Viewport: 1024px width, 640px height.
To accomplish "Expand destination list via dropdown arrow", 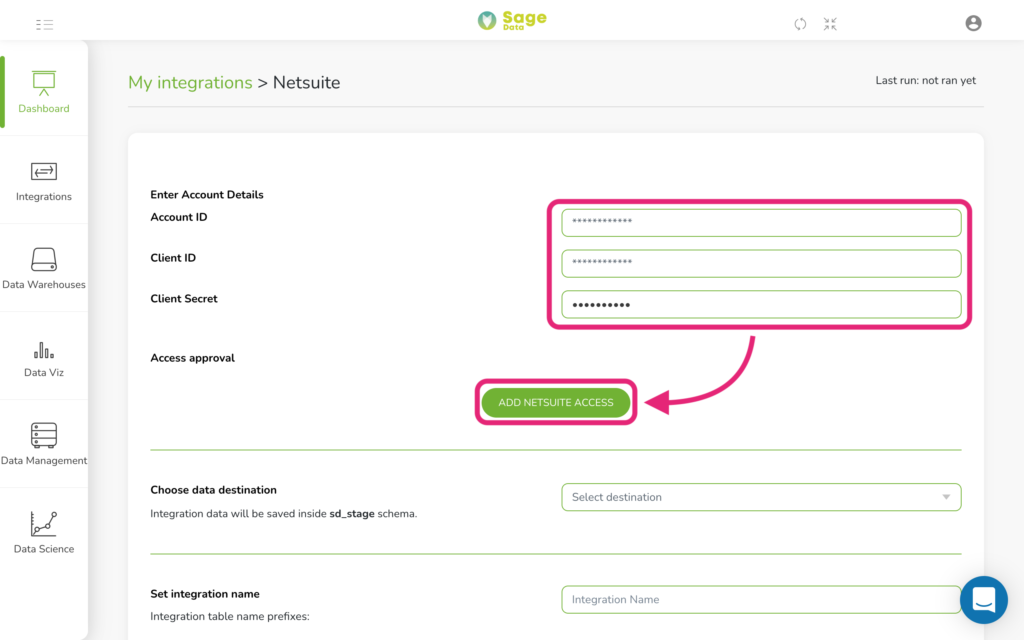I will (946, 497).
